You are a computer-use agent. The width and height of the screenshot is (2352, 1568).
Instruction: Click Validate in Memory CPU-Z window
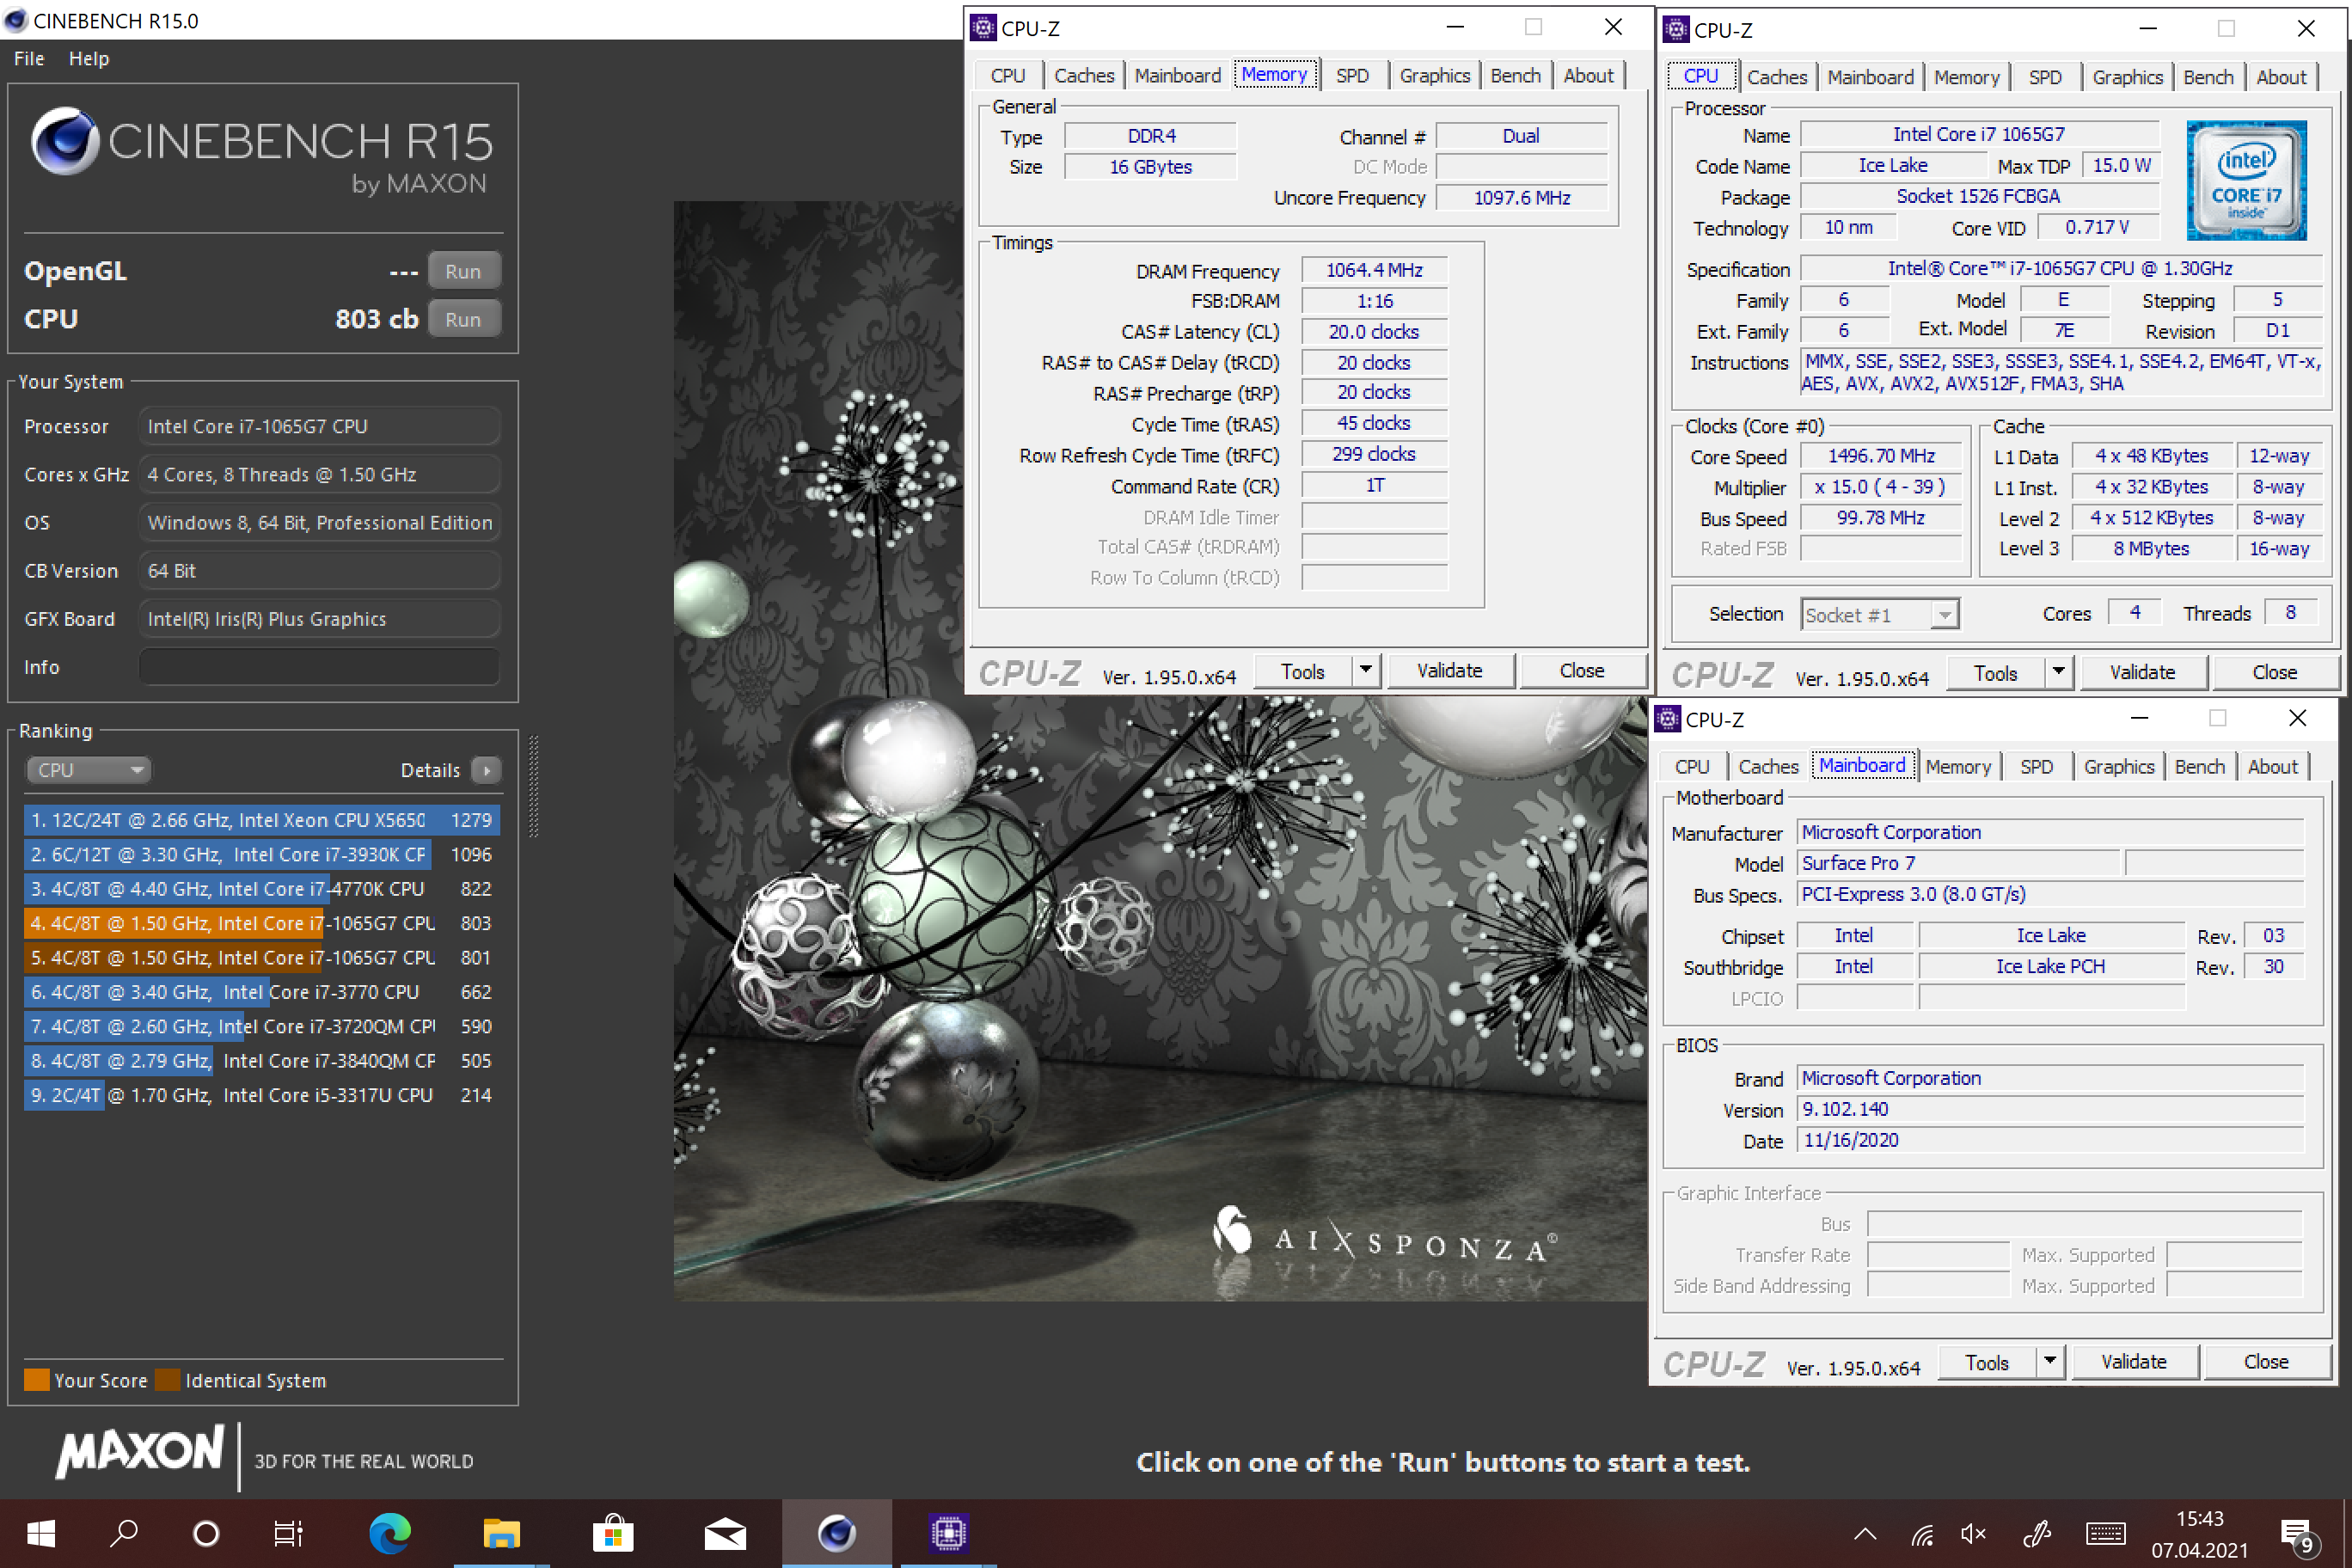(x=1449, y=671)
